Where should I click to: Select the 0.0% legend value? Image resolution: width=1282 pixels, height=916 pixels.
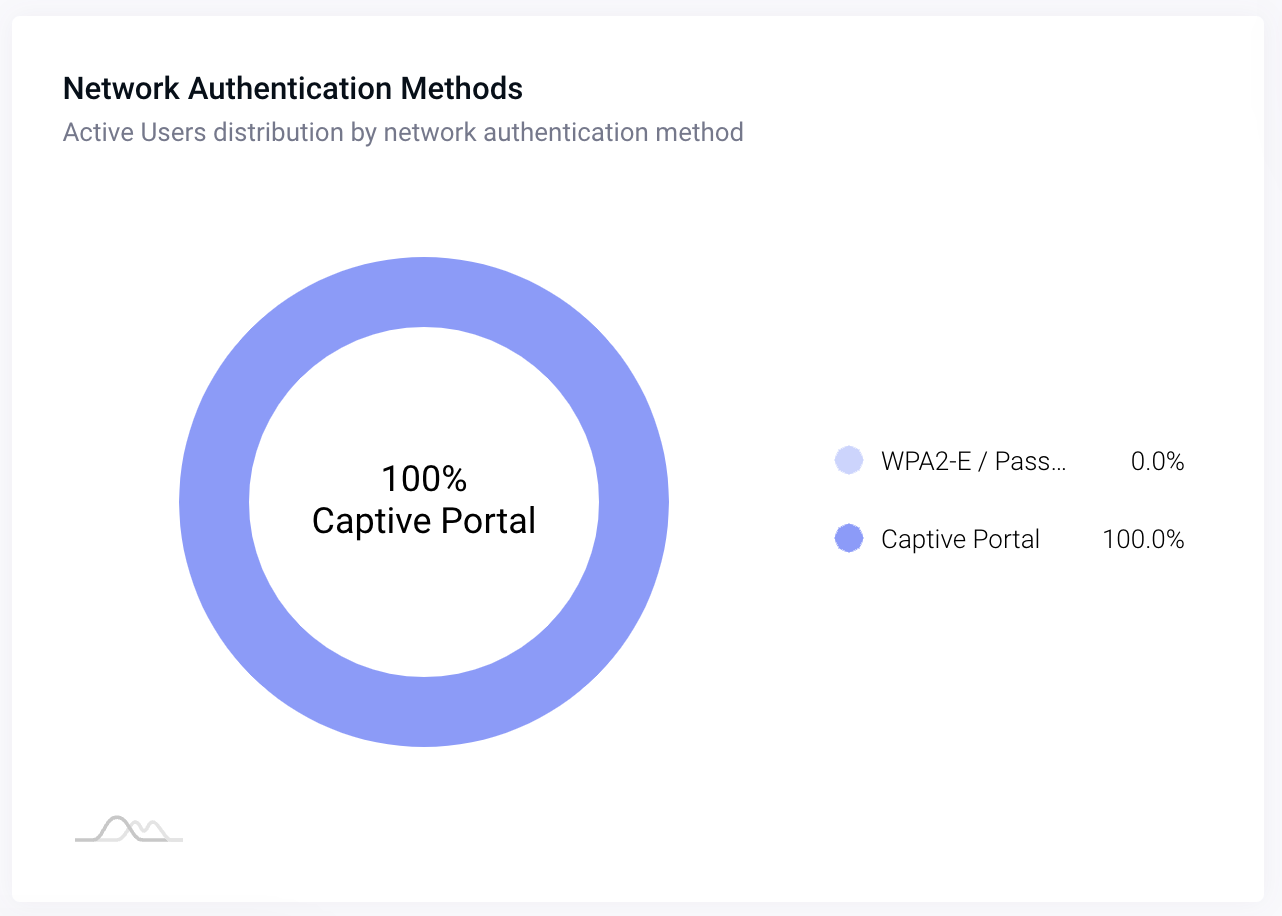(1157, 461)
